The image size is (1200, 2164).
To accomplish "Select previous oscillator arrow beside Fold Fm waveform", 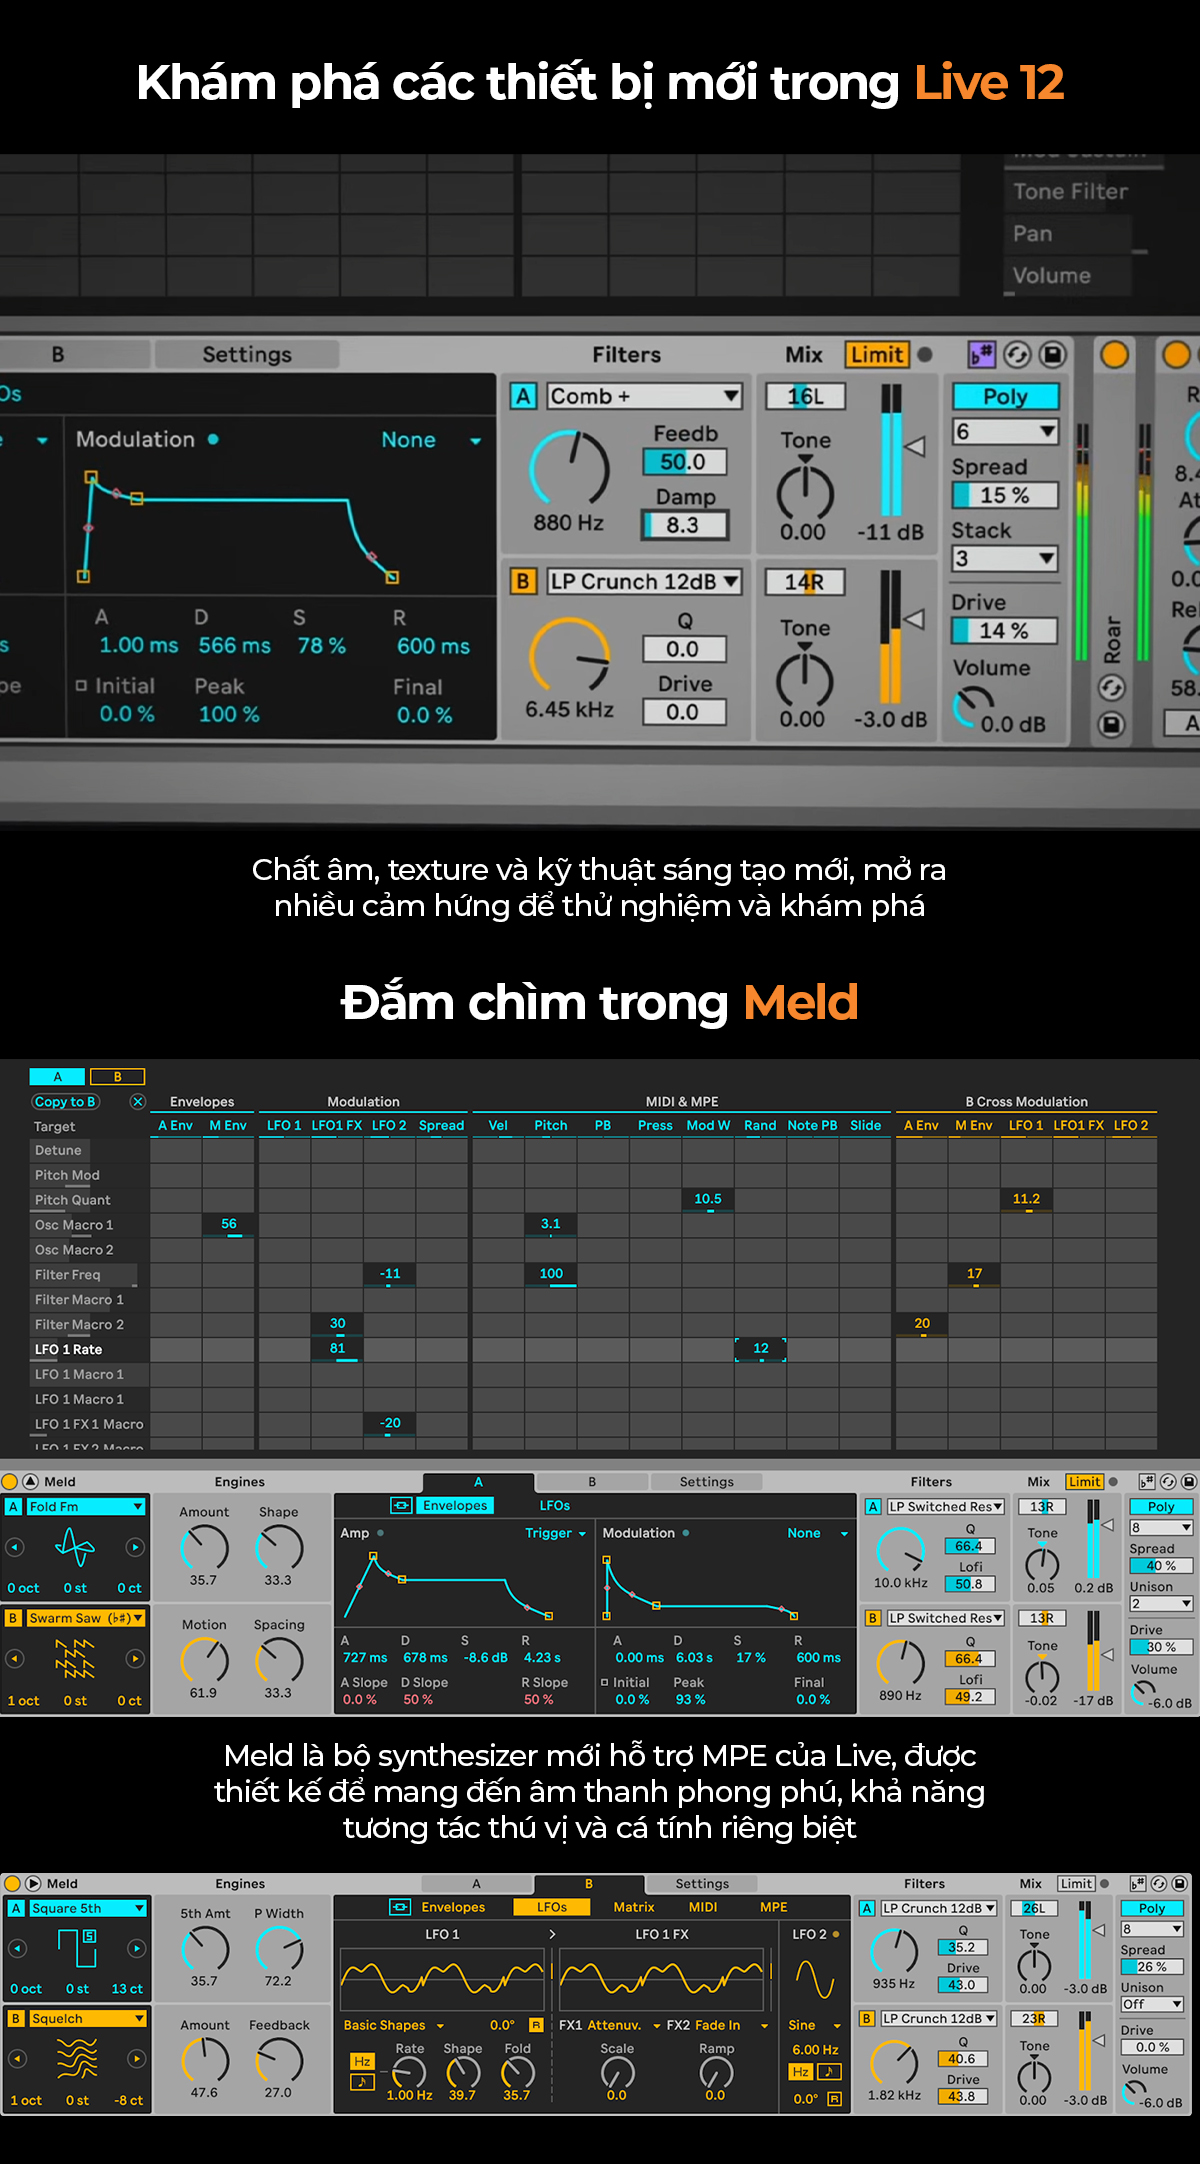I will tap(15, 1547).
